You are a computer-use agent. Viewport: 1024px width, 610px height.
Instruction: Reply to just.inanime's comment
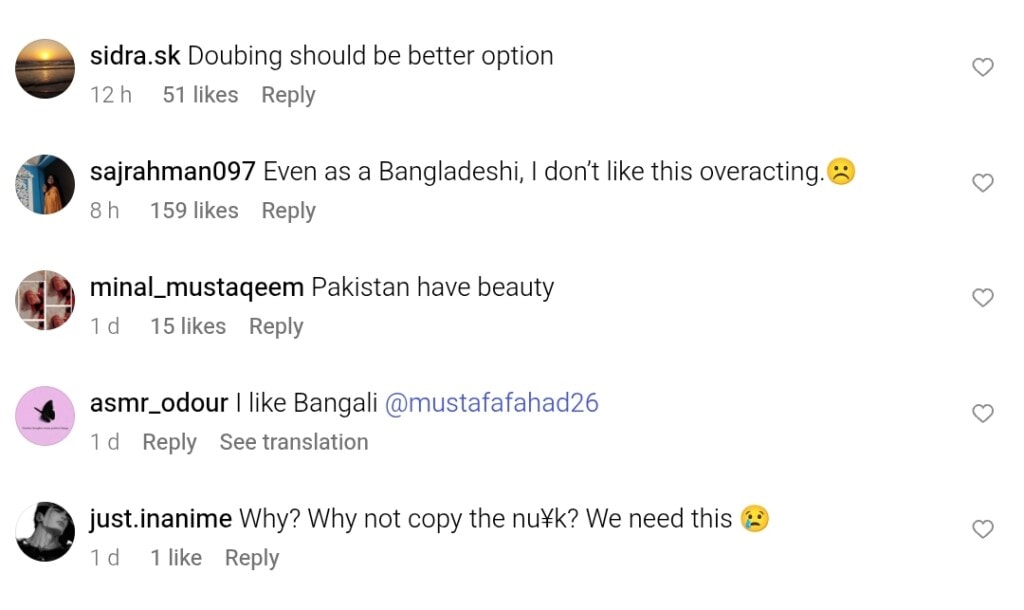[x=252, y=558]
